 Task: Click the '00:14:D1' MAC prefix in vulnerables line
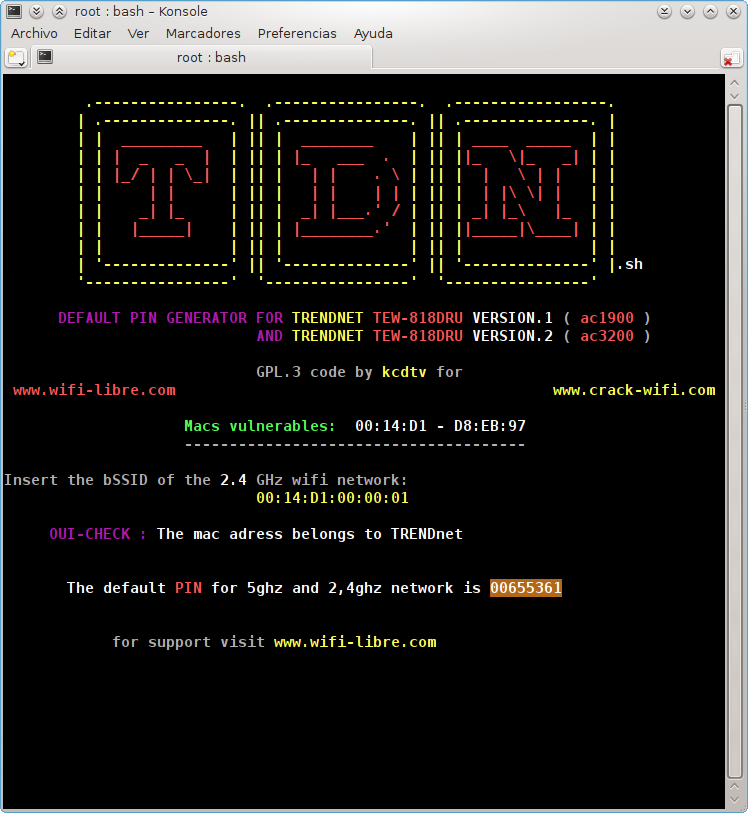coord(391,426)
